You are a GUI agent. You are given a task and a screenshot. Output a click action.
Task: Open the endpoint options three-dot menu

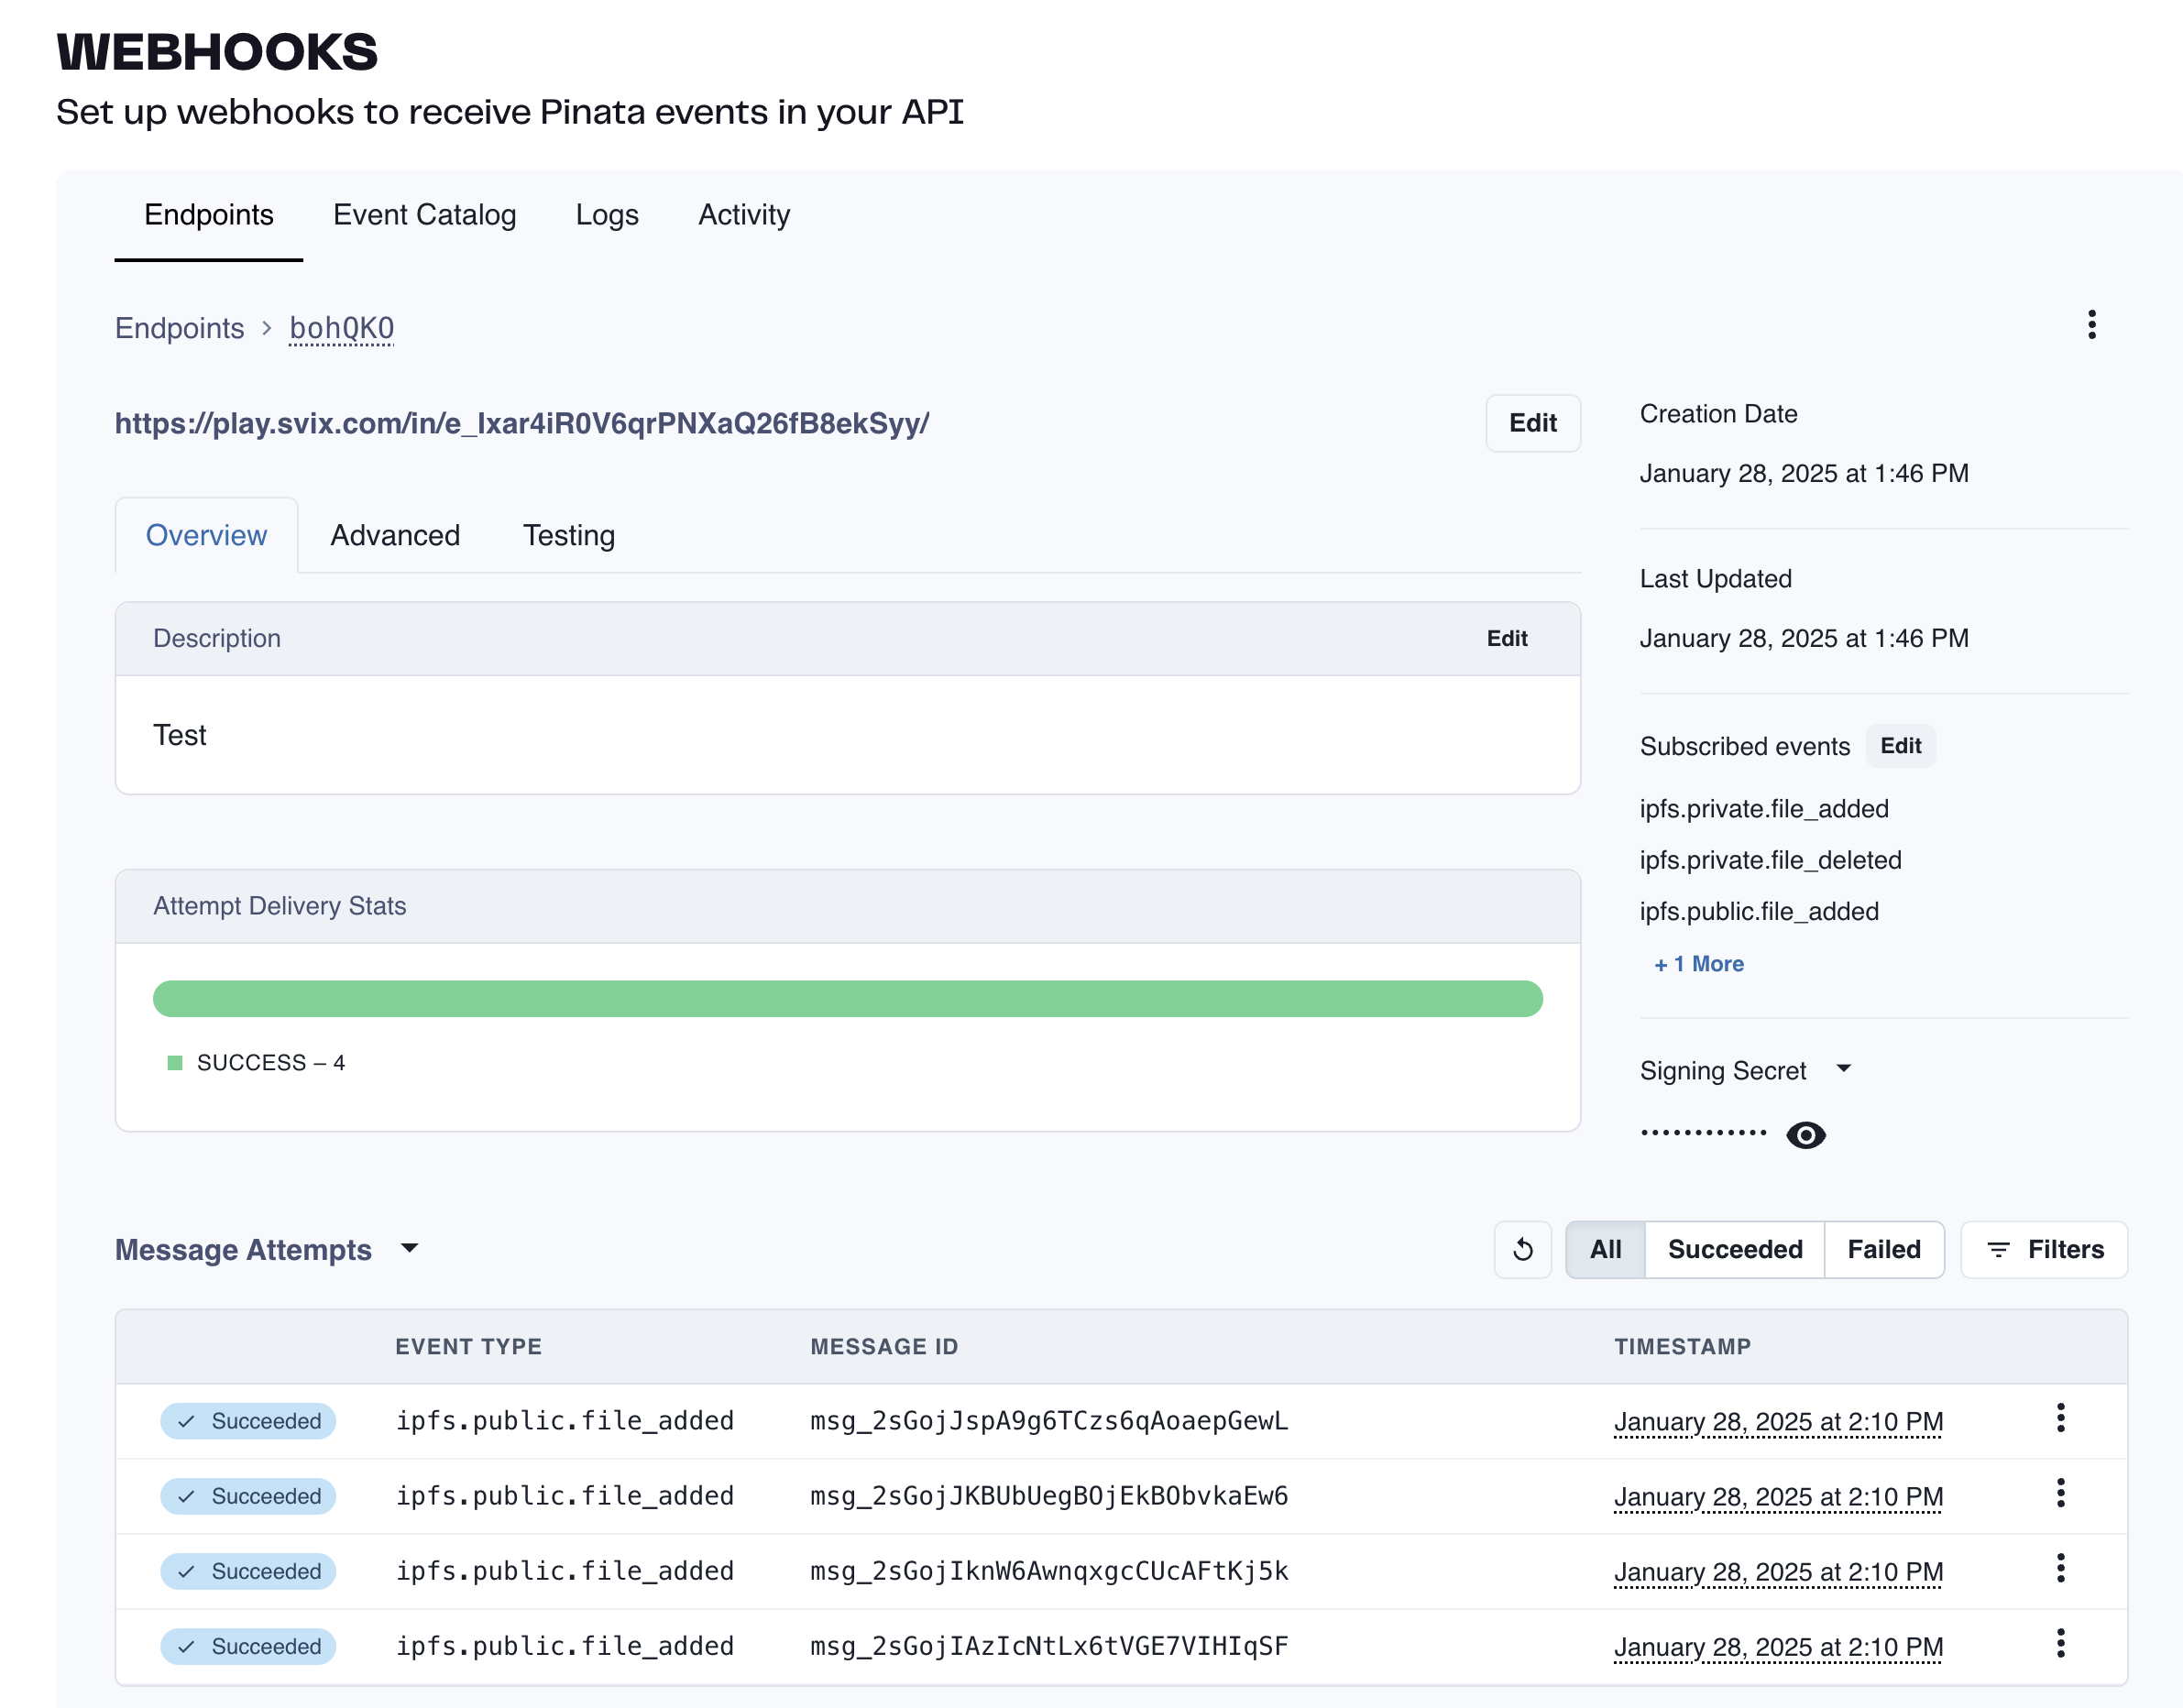click(x=2091, y=324)
